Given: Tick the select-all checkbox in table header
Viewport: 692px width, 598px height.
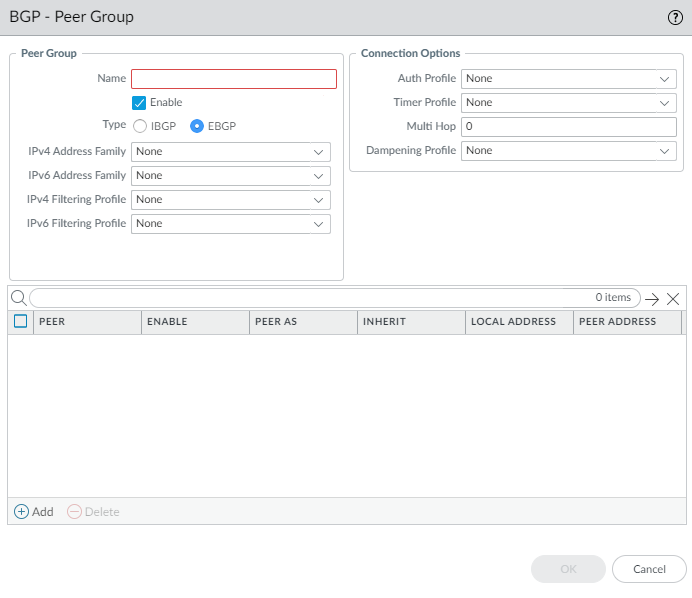Looking at the screenshot, I should pos(21,321).
